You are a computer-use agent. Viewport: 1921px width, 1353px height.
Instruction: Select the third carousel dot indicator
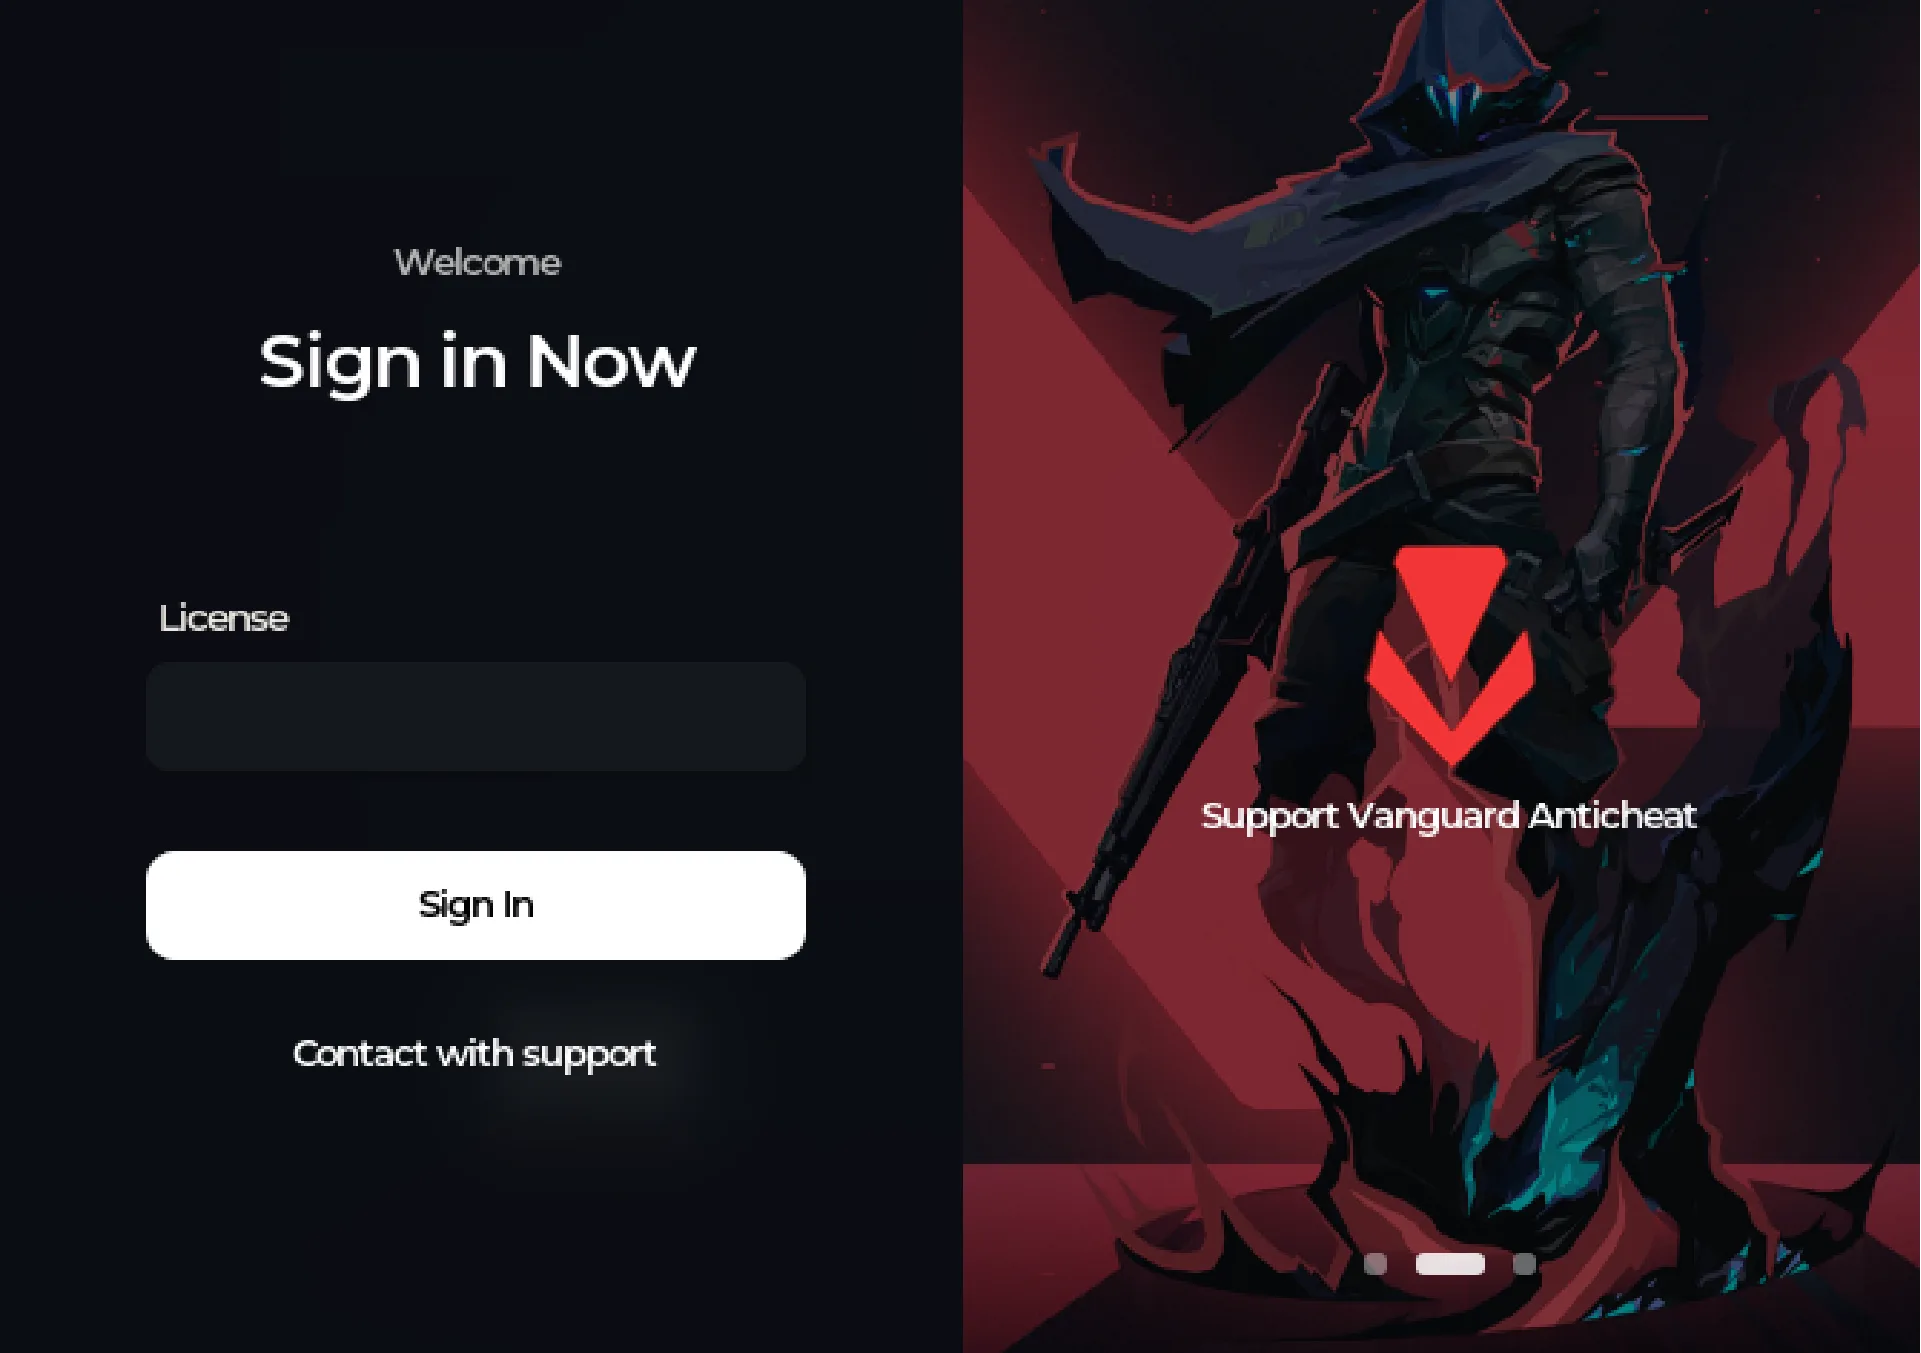(1524, 1264)
